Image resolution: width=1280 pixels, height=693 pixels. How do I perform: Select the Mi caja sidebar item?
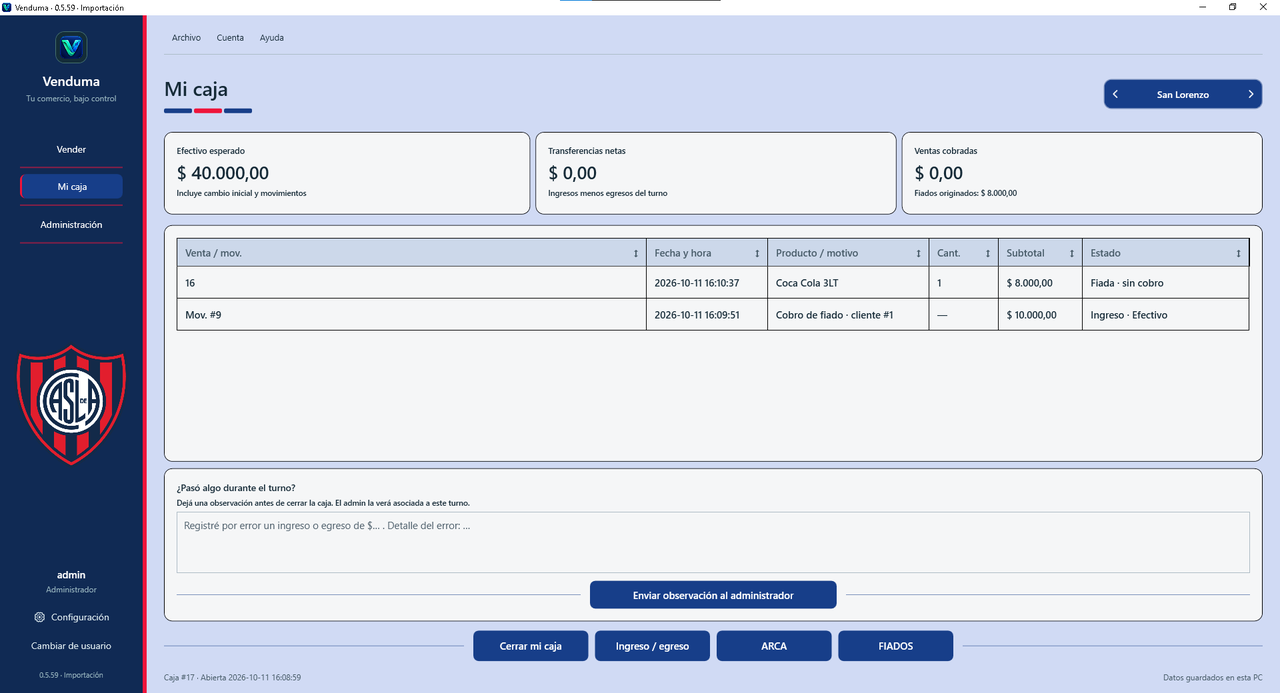[71, 187]
